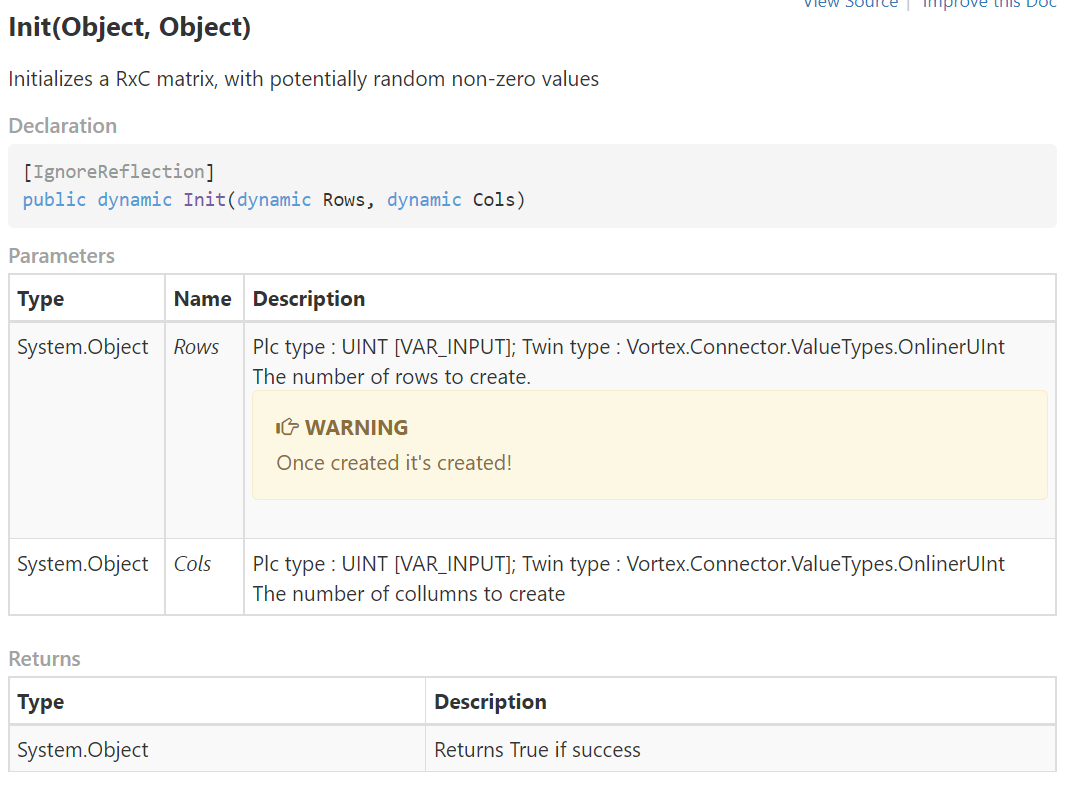Click the [IgnoreReflection] attribute in code block
The width and height of the screenshot is (1079, 791).
click(119, 171)
